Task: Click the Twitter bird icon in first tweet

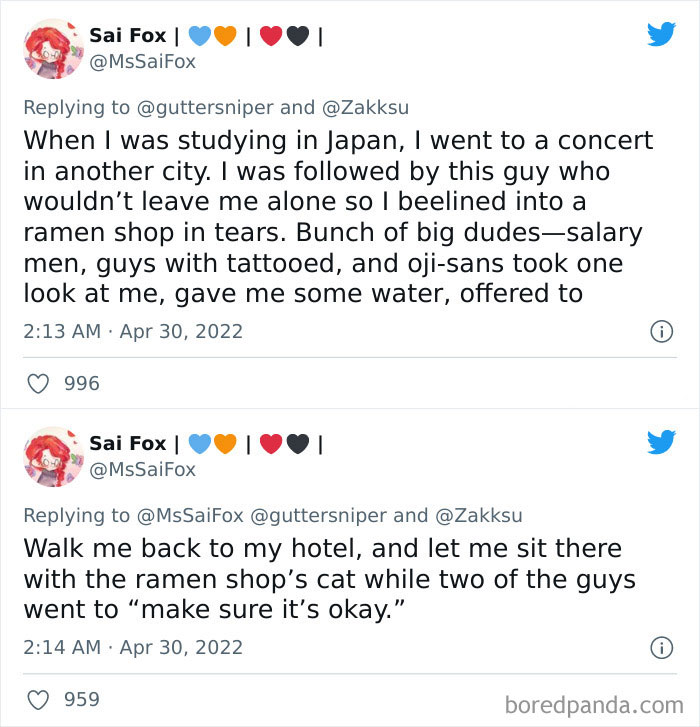Action: click(x=661, y=34)
